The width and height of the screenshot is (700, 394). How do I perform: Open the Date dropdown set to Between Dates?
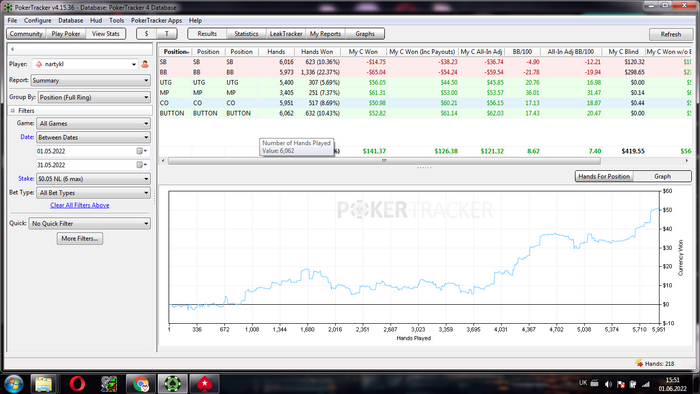tap(94, 137)
